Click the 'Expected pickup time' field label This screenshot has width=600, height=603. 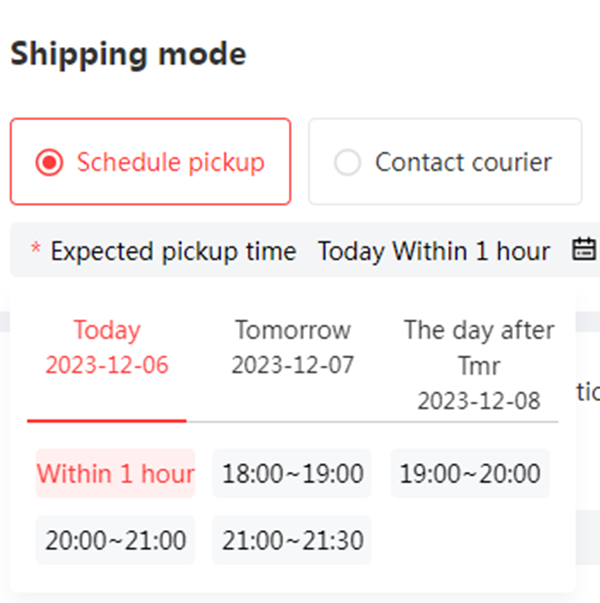tap(172, 251)
